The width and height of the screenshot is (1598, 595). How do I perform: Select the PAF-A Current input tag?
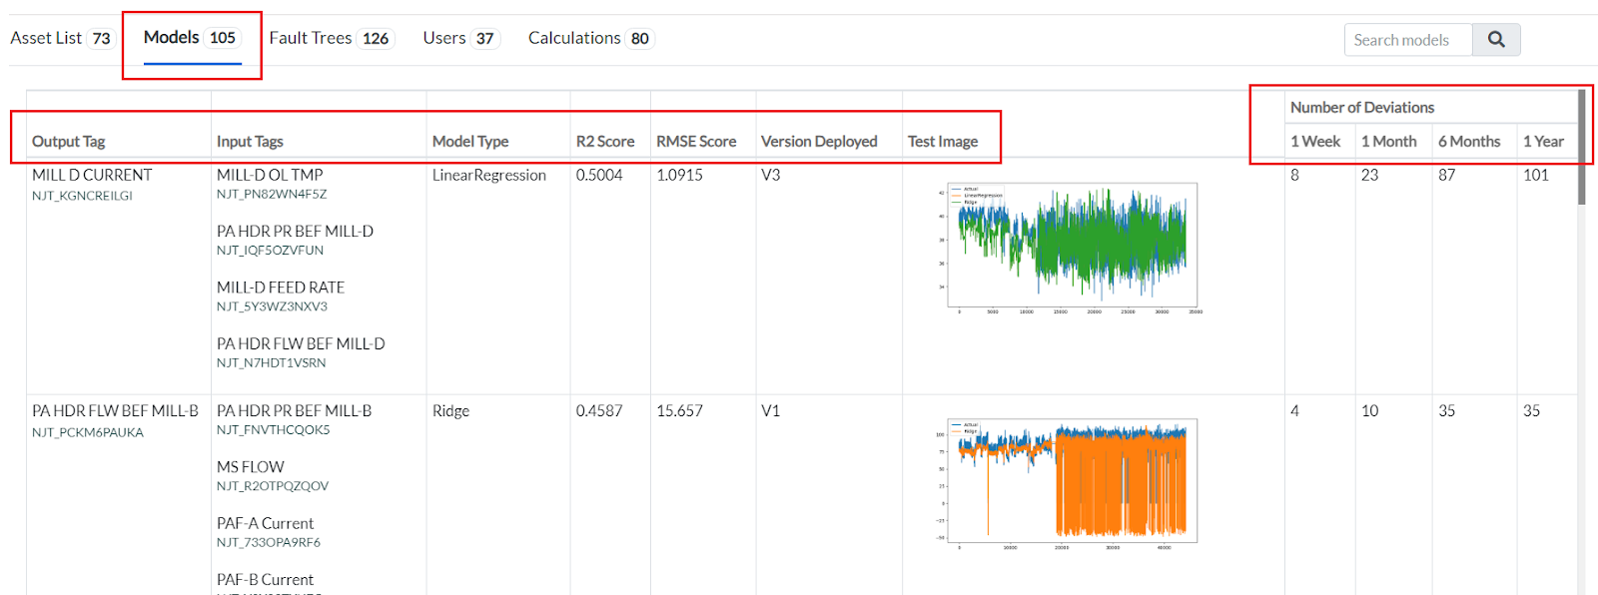265,523
